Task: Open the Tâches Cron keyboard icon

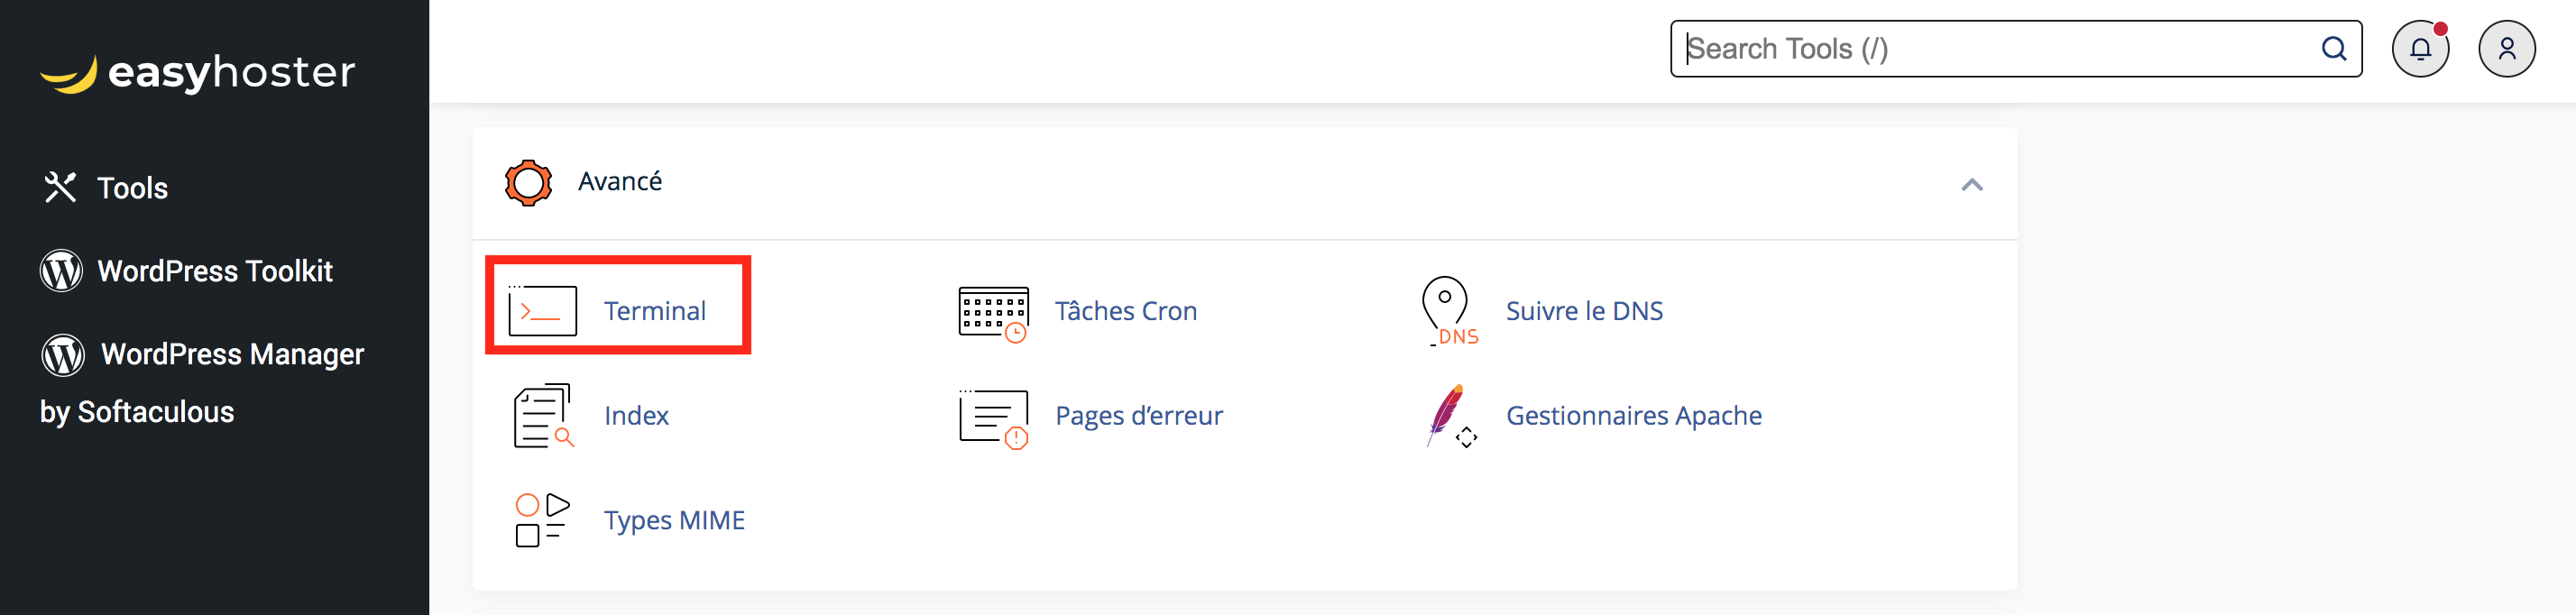Action: [992, 313]
